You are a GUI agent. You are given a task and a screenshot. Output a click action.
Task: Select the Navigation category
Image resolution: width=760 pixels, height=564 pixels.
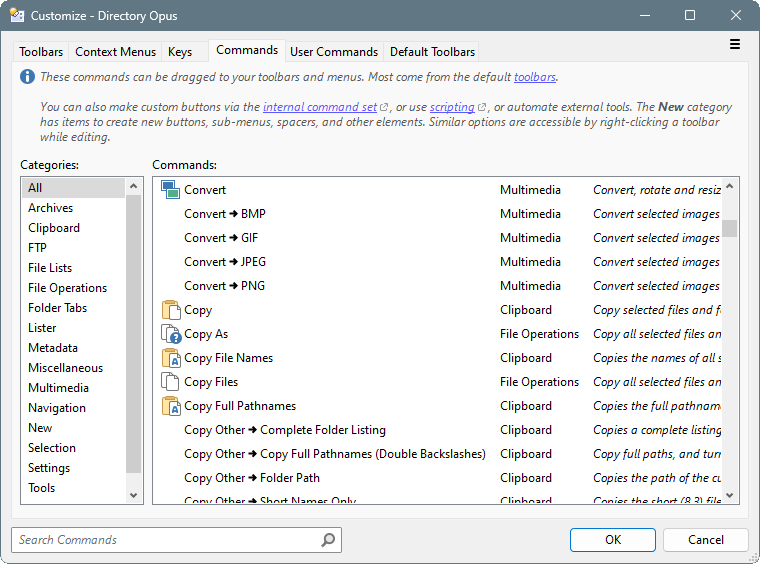click(x=73, y=408)
